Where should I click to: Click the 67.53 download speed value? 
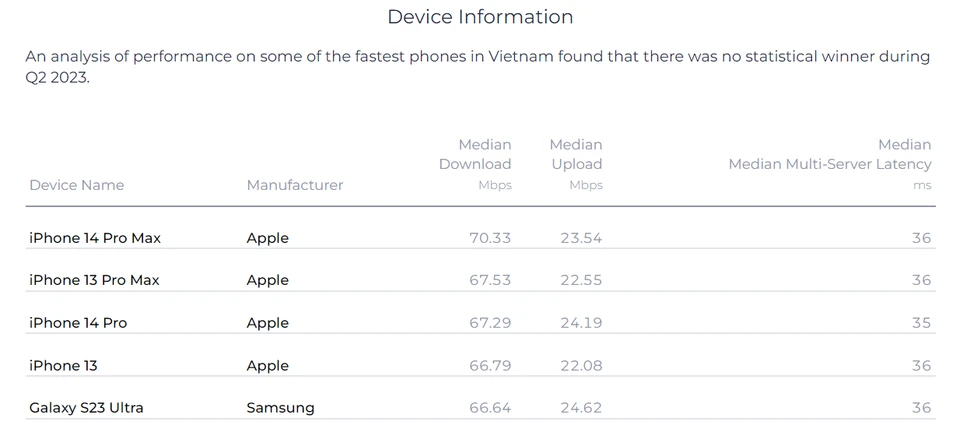click(490, 280)
